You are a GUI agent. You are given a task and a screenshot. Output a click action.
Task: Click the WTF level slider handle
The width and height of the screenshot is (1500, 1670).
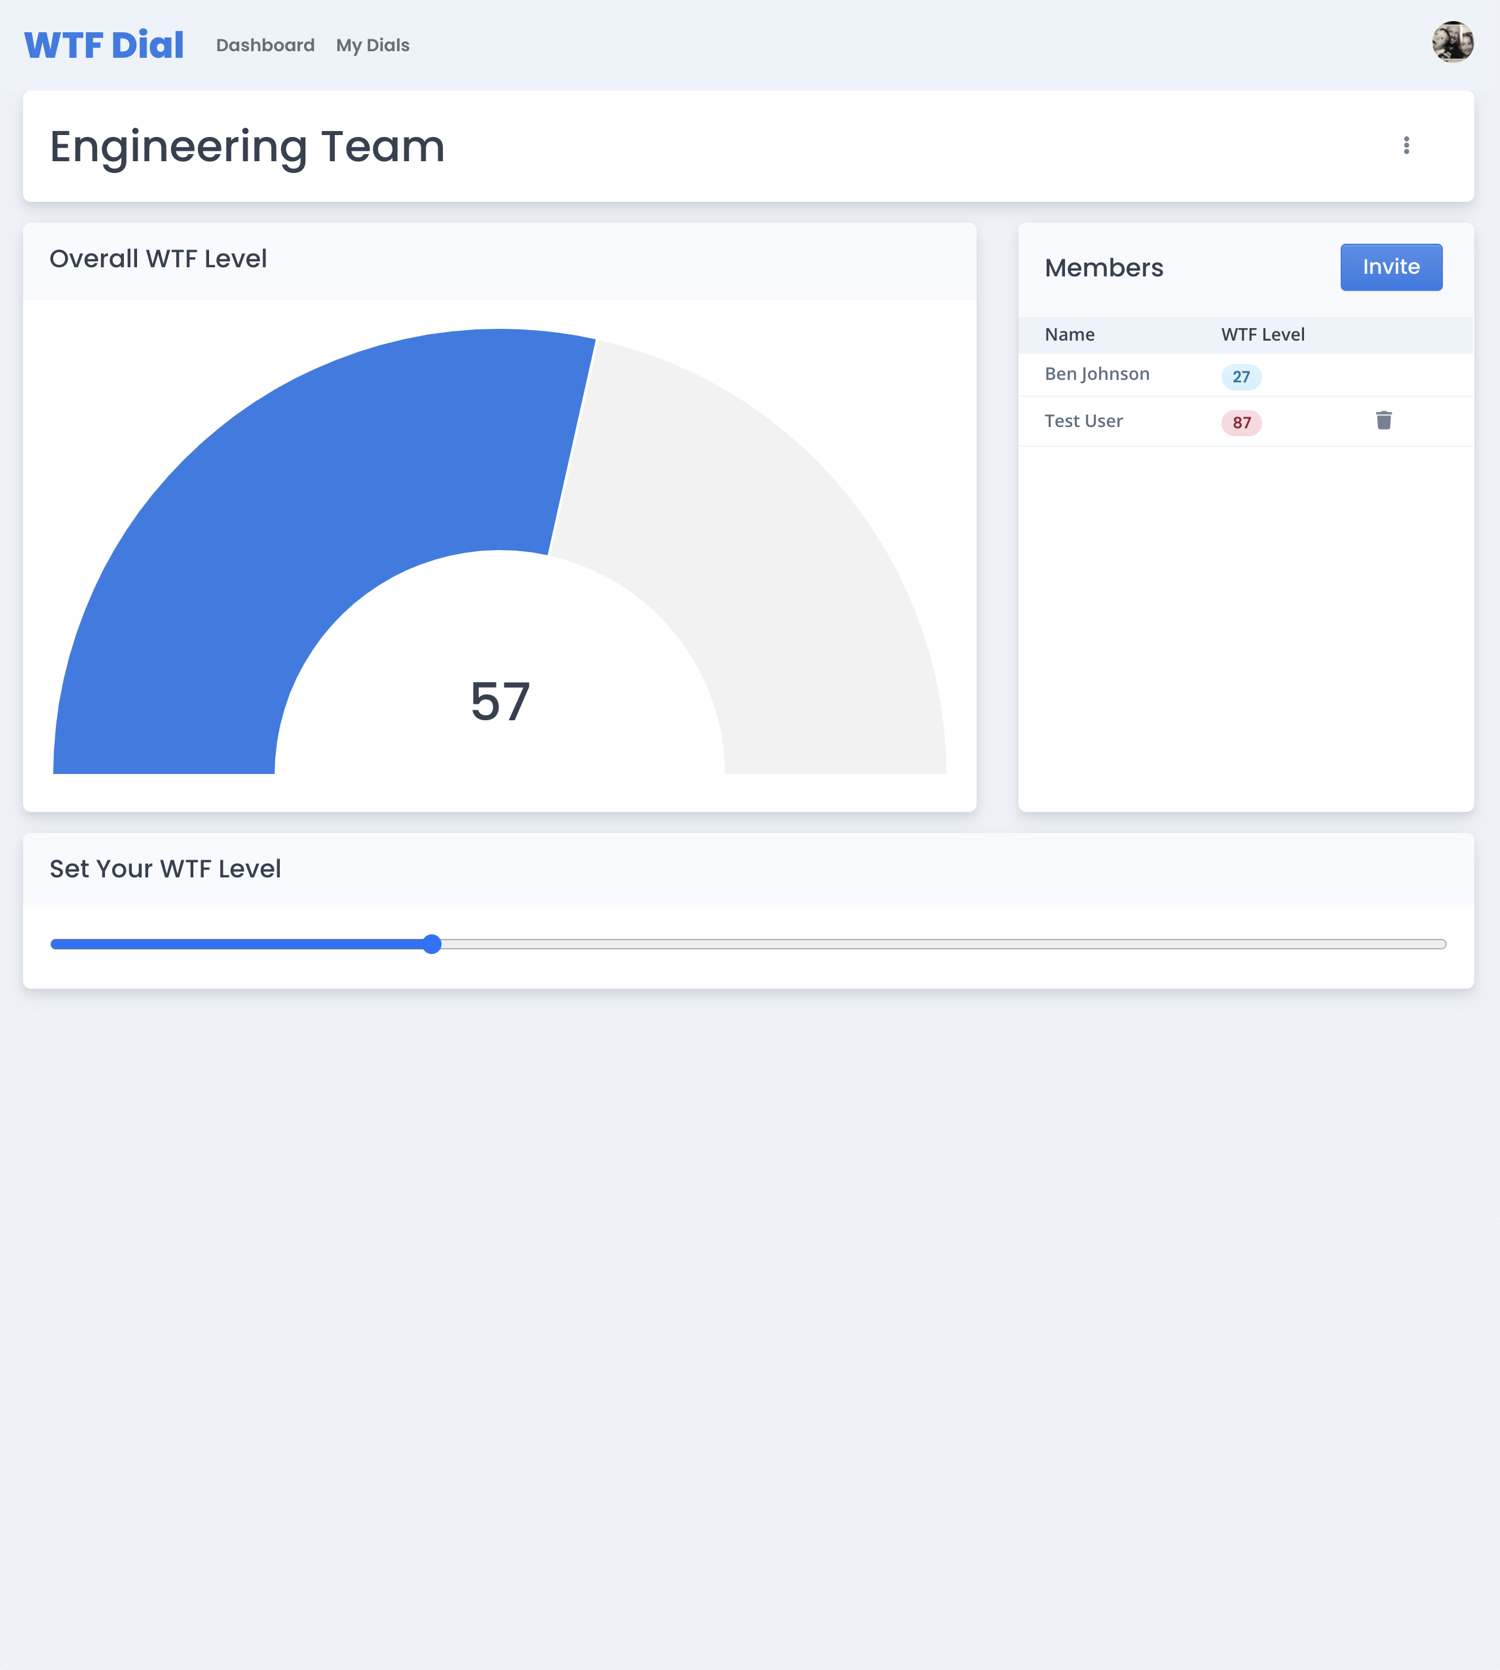432,944
